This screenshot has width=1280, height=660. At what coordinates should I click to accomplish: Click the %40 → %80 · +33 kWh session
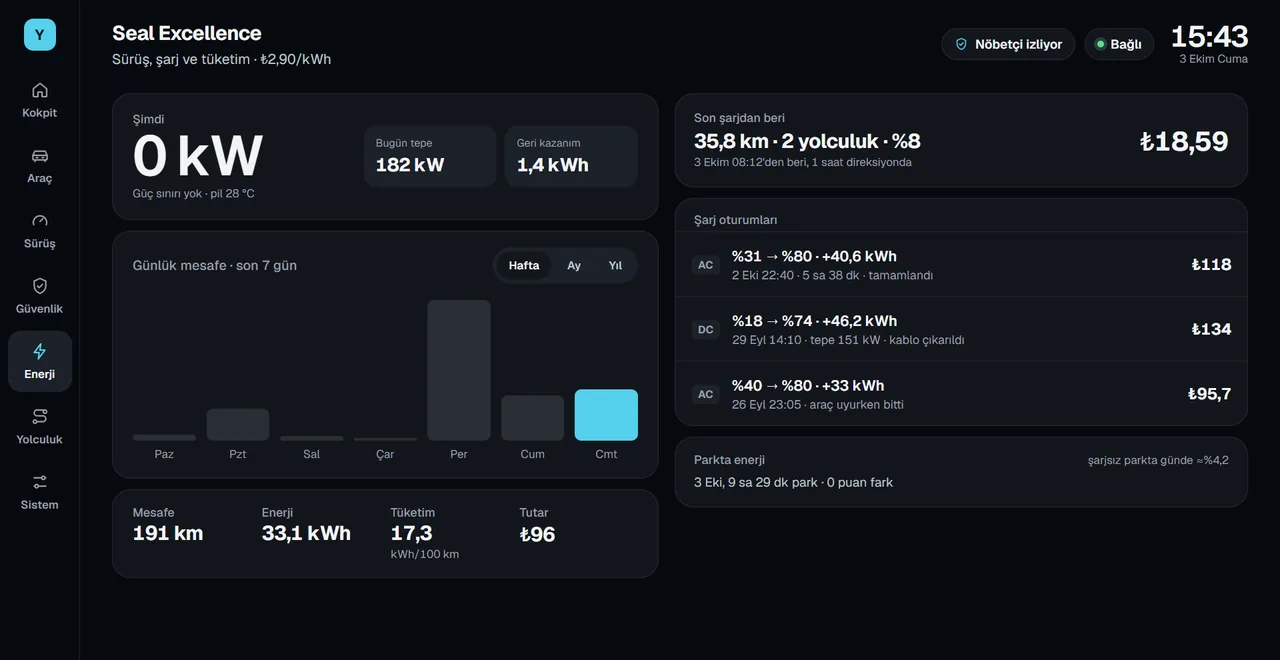(x=961, y=394)
